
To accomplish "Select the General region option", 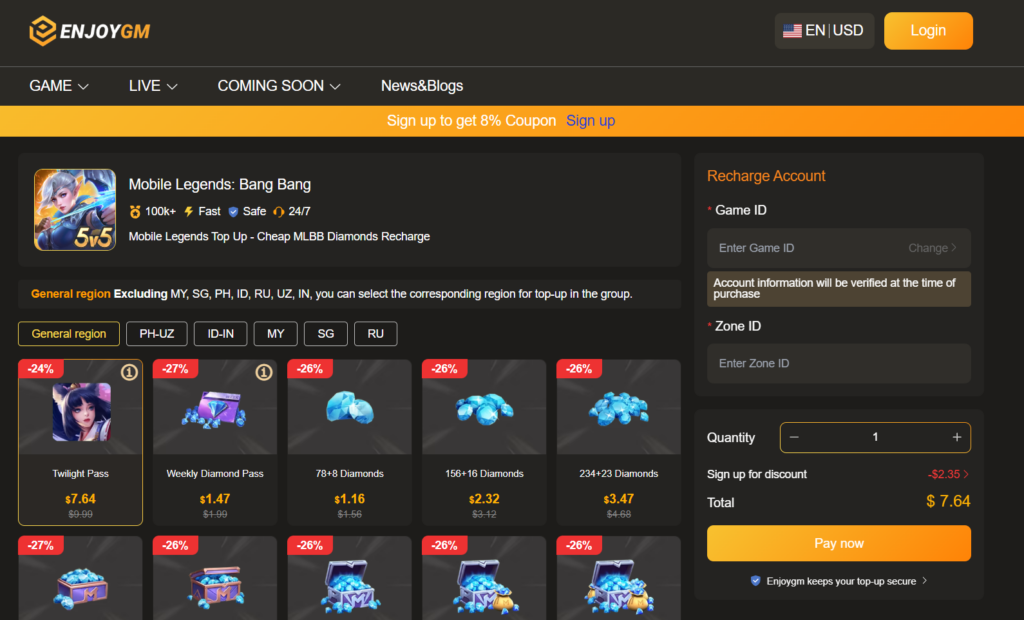I will 69,334.
